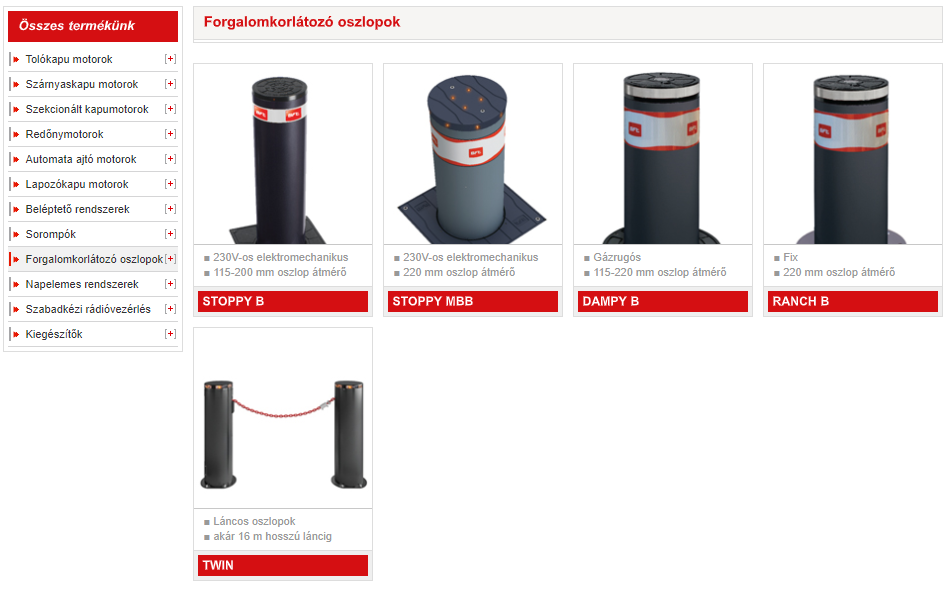Click the plus icon next to Szabadkézi rádióvezérlés
Image resolution: width=951 pixels, height=589 pixels.
pyautogui.click(x=170, y=309)
